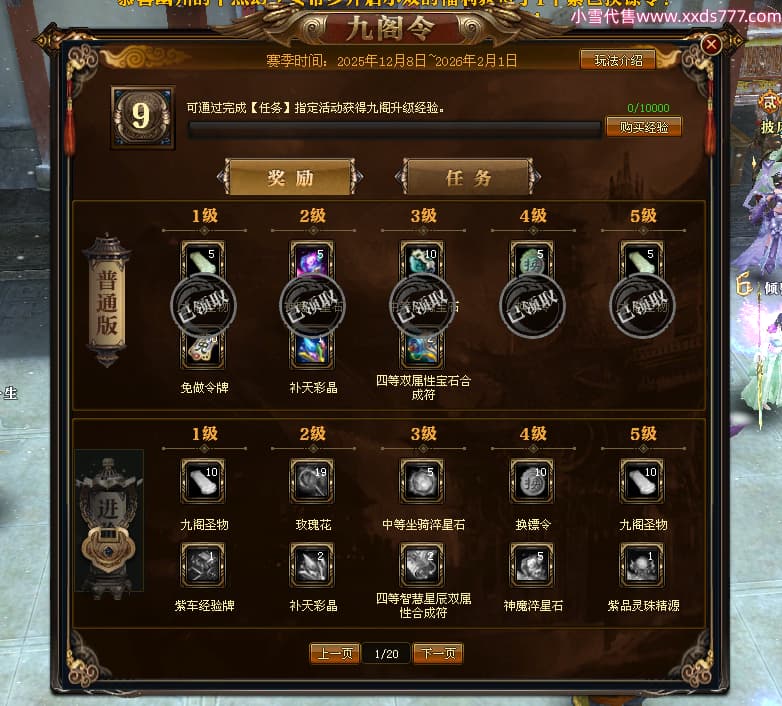
Task: Click the level 1 九阁圣物 premium reward icon
Action: click(202, 481)
